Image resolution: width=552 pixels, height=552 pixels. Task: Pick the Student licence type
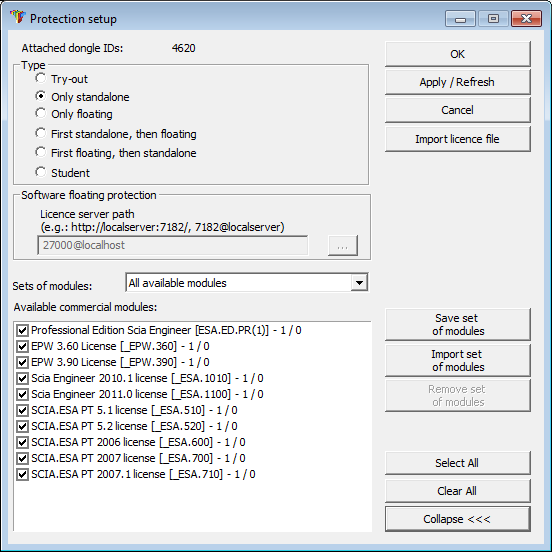click(x=40, y=172)
